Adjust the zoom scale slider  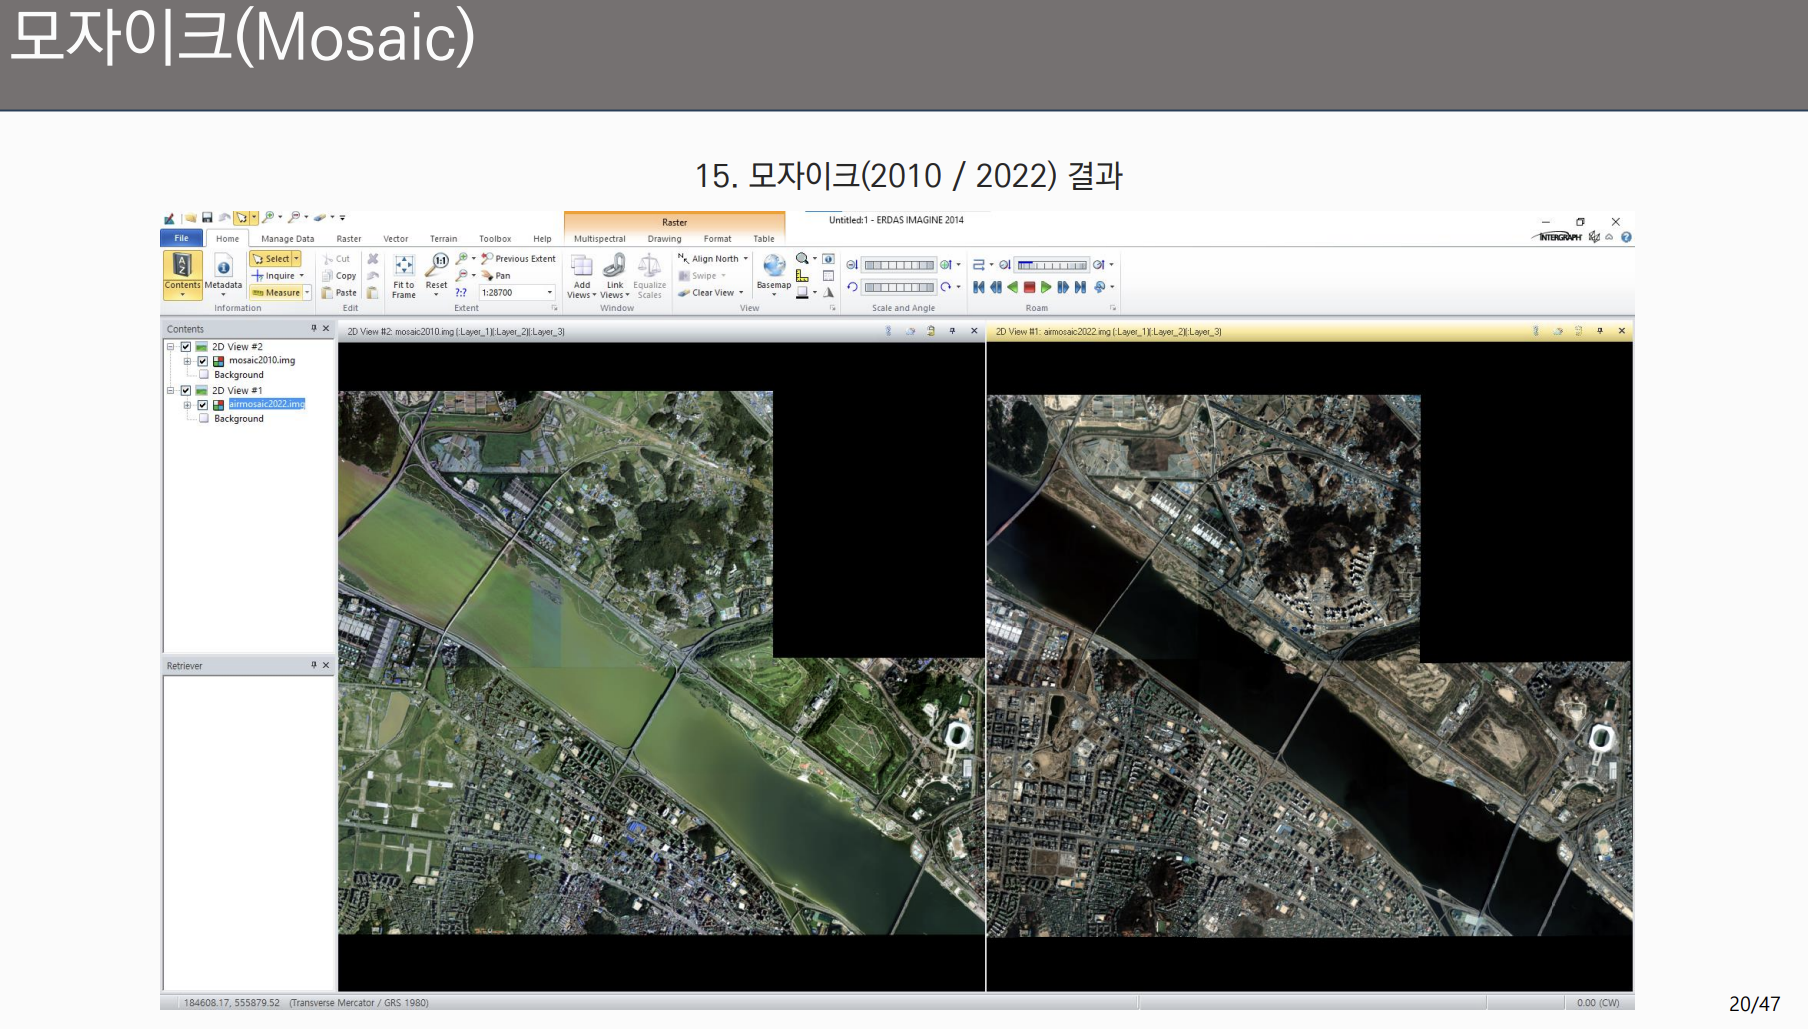click(899, 265)
